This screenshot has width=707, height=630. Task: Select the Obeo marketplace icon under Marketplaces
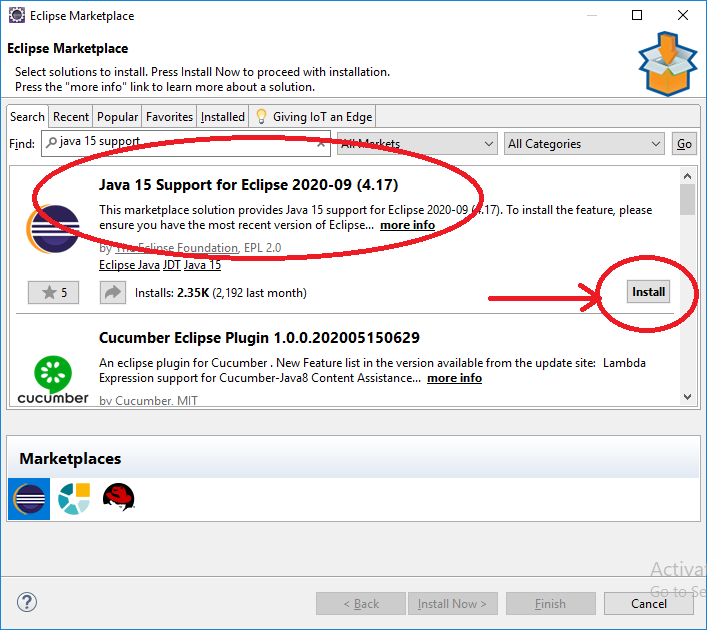click(x=74, y=499)
